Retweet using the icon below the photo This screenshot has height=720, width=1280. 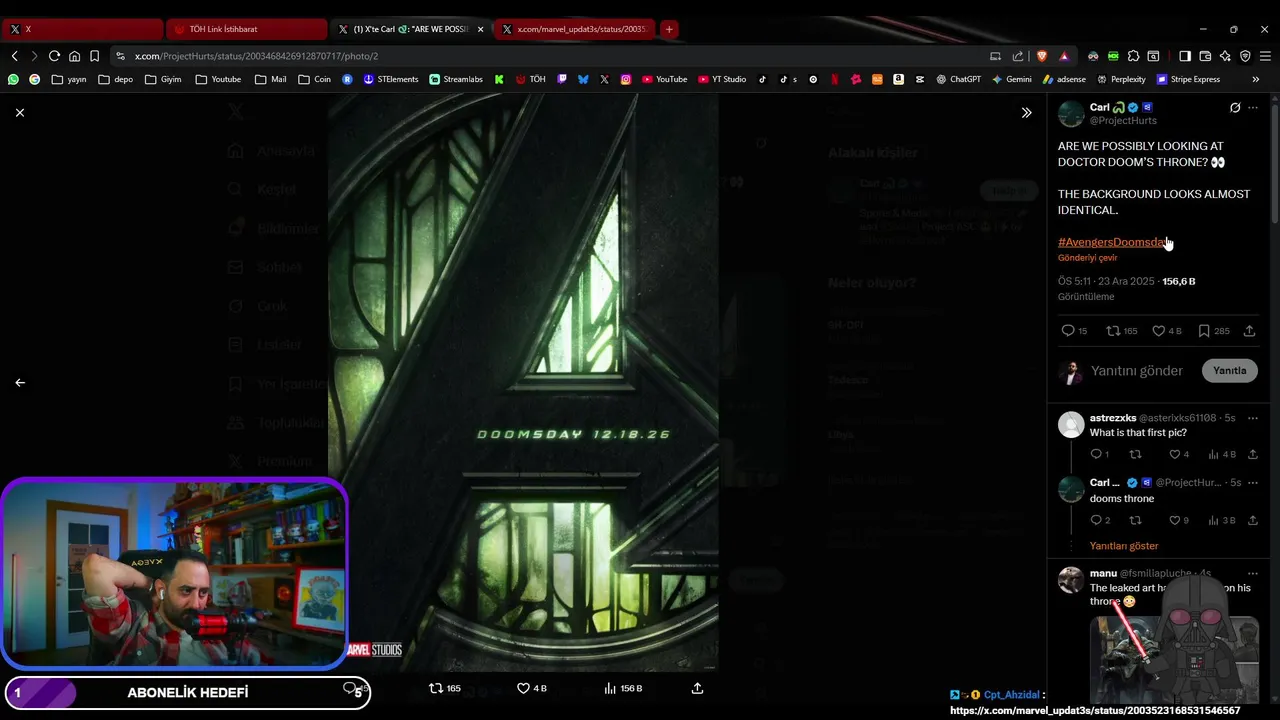[445, 688]
